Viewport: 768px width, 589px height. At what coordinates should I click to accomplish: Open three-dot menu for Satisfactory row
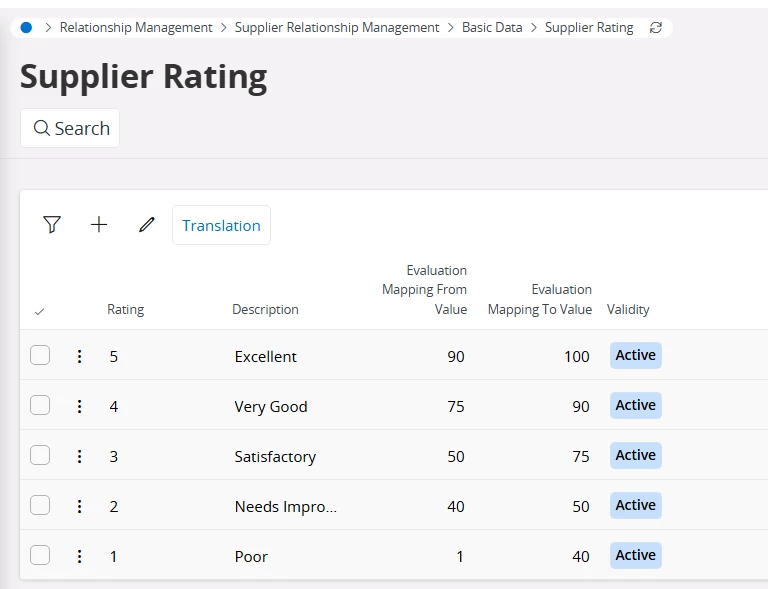tap(80, 456)
